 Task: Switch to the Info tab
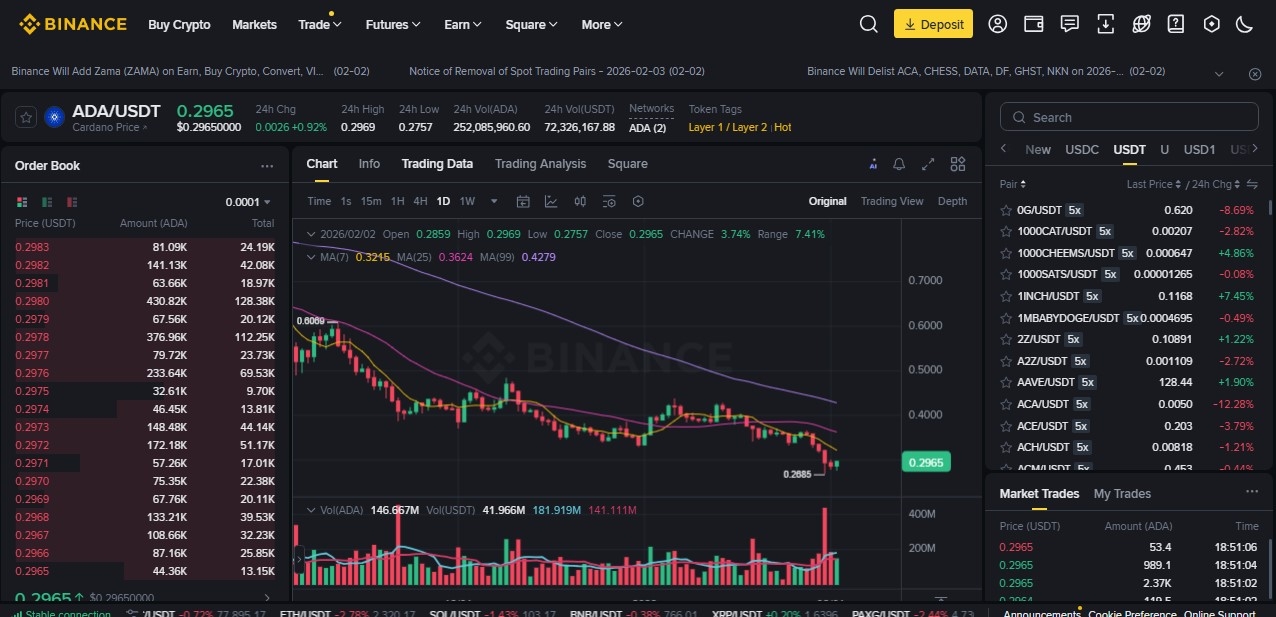(x=369, y=164)
